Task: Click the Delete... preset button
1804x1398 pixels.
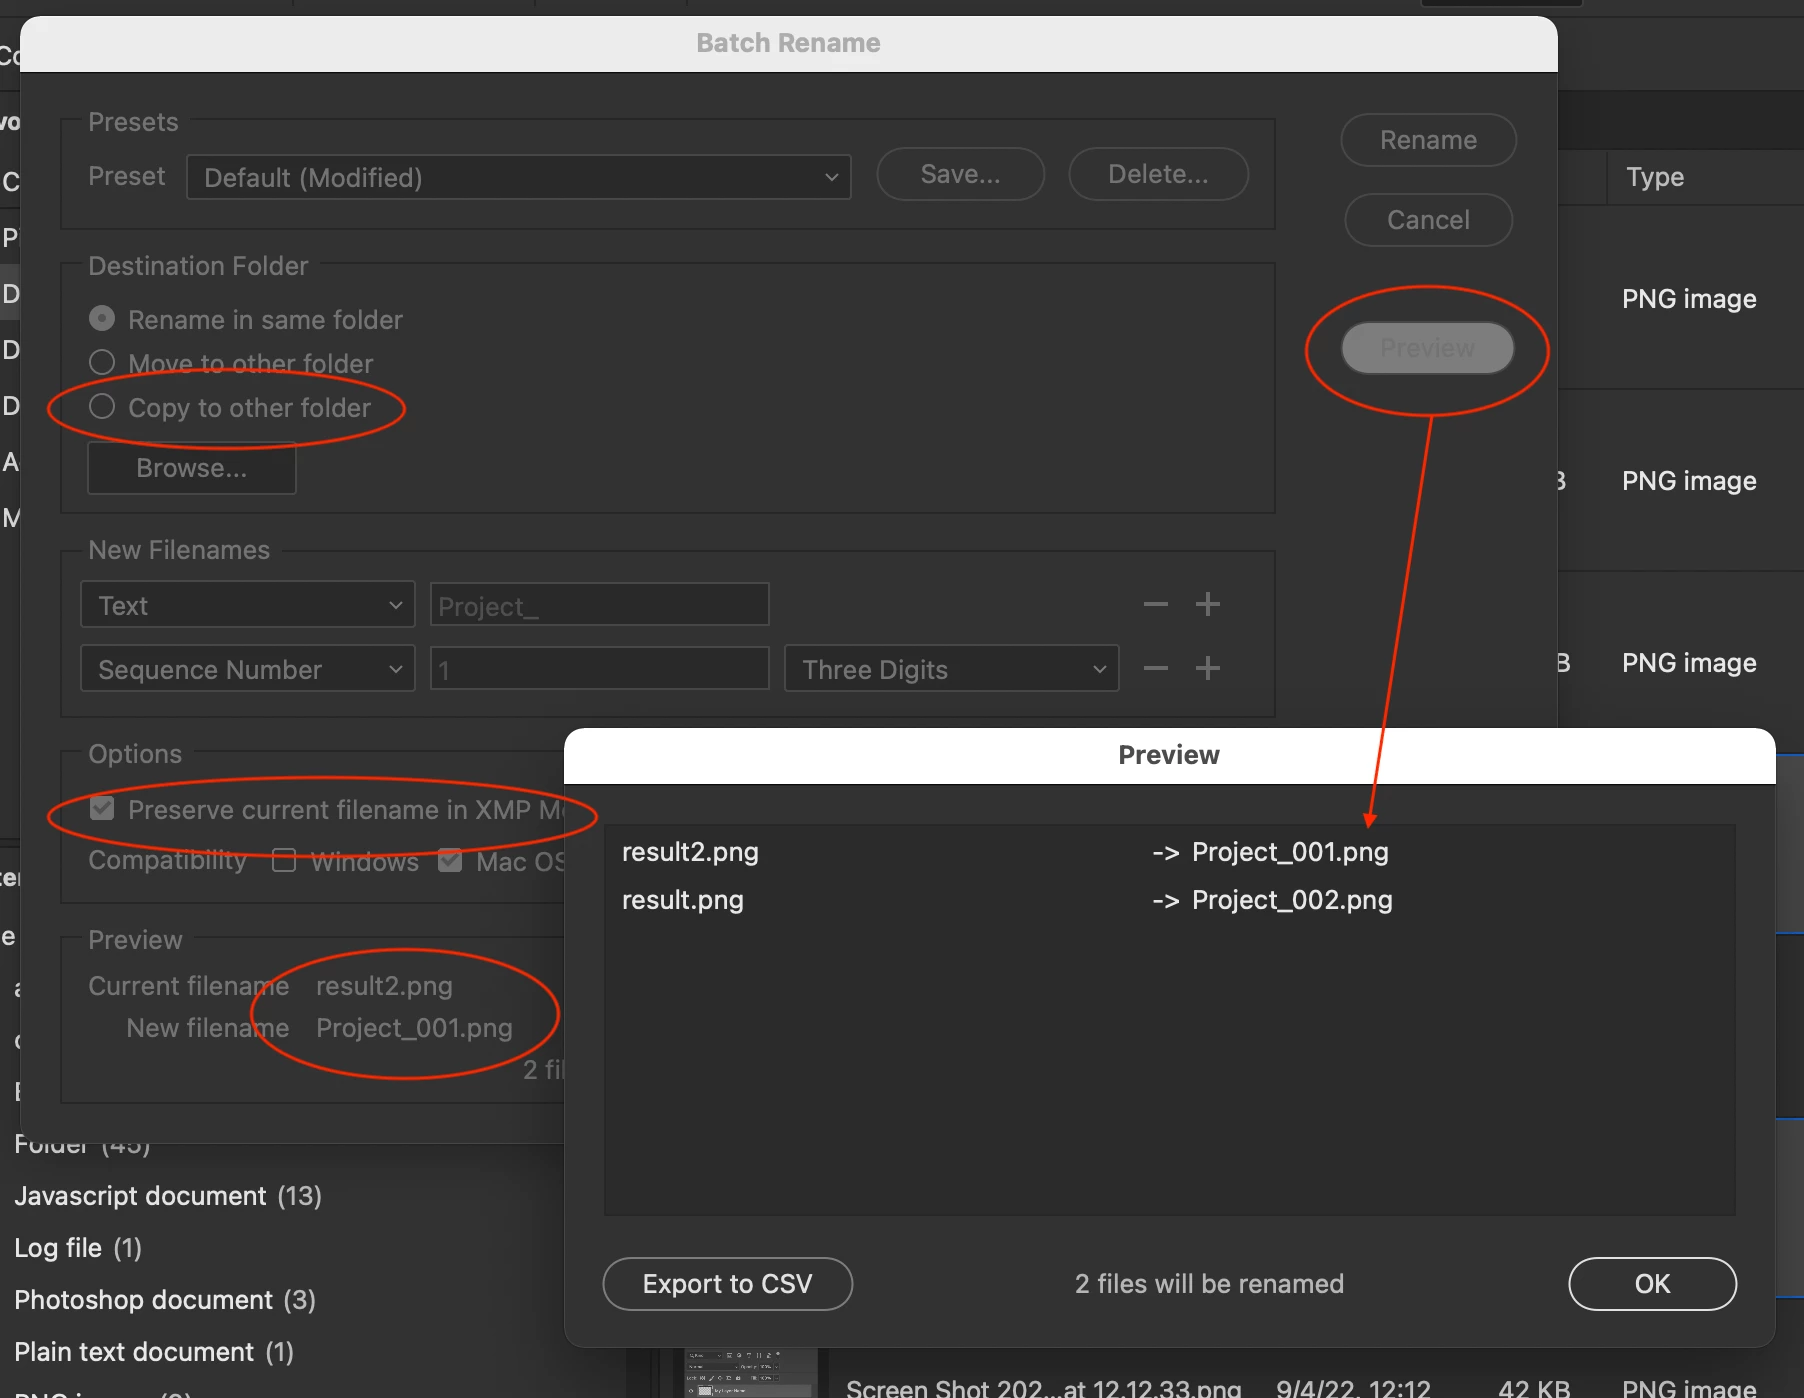Action: (1158, 174)
